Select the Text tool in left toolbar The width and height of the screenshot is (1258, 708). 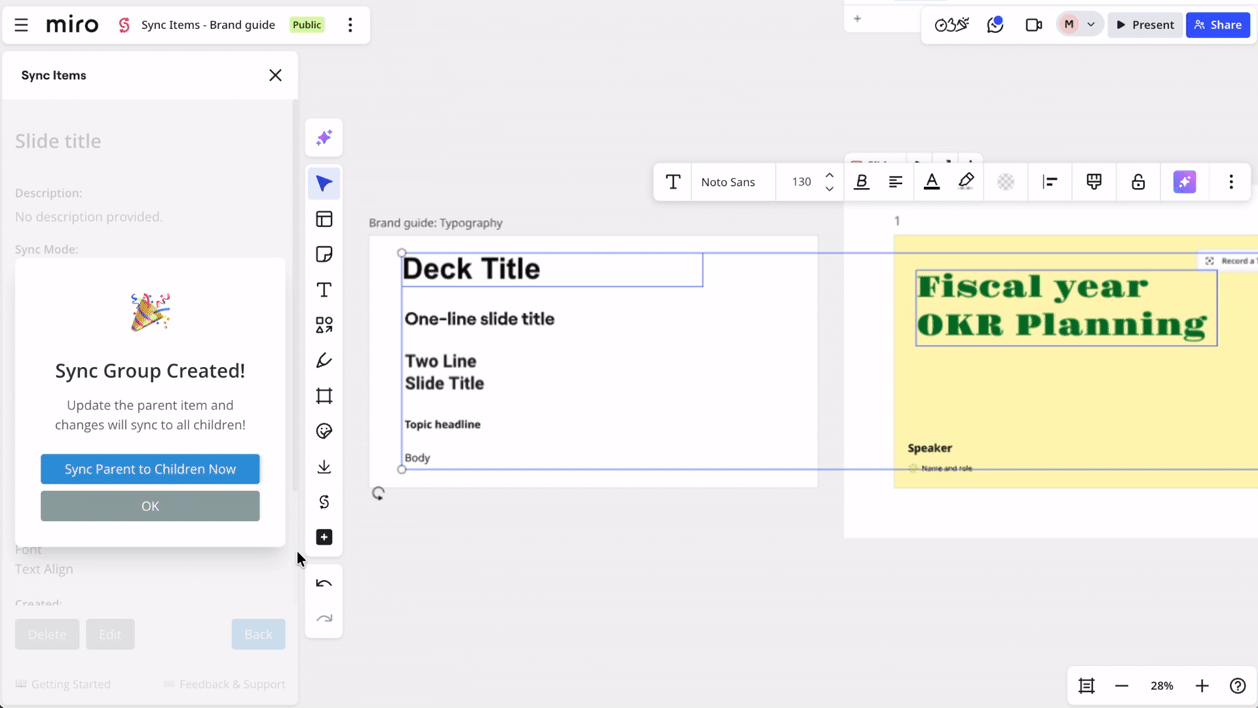324,290
